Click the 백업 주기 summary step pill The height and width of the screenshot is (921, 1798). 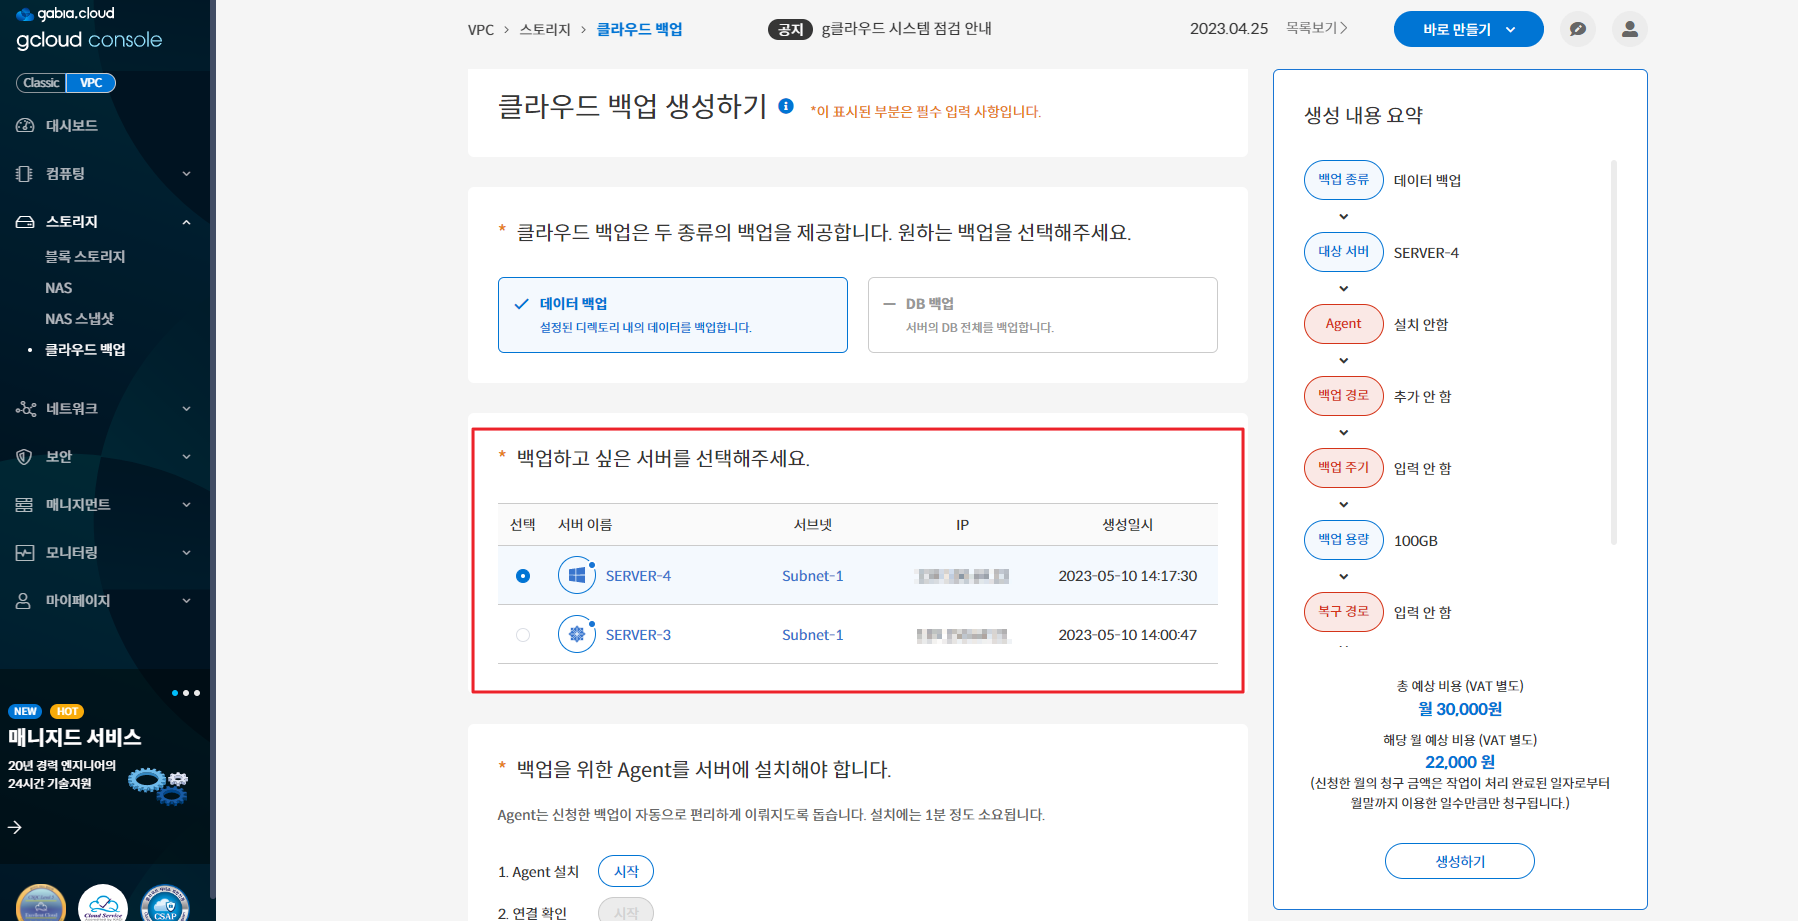[1344, 468]
